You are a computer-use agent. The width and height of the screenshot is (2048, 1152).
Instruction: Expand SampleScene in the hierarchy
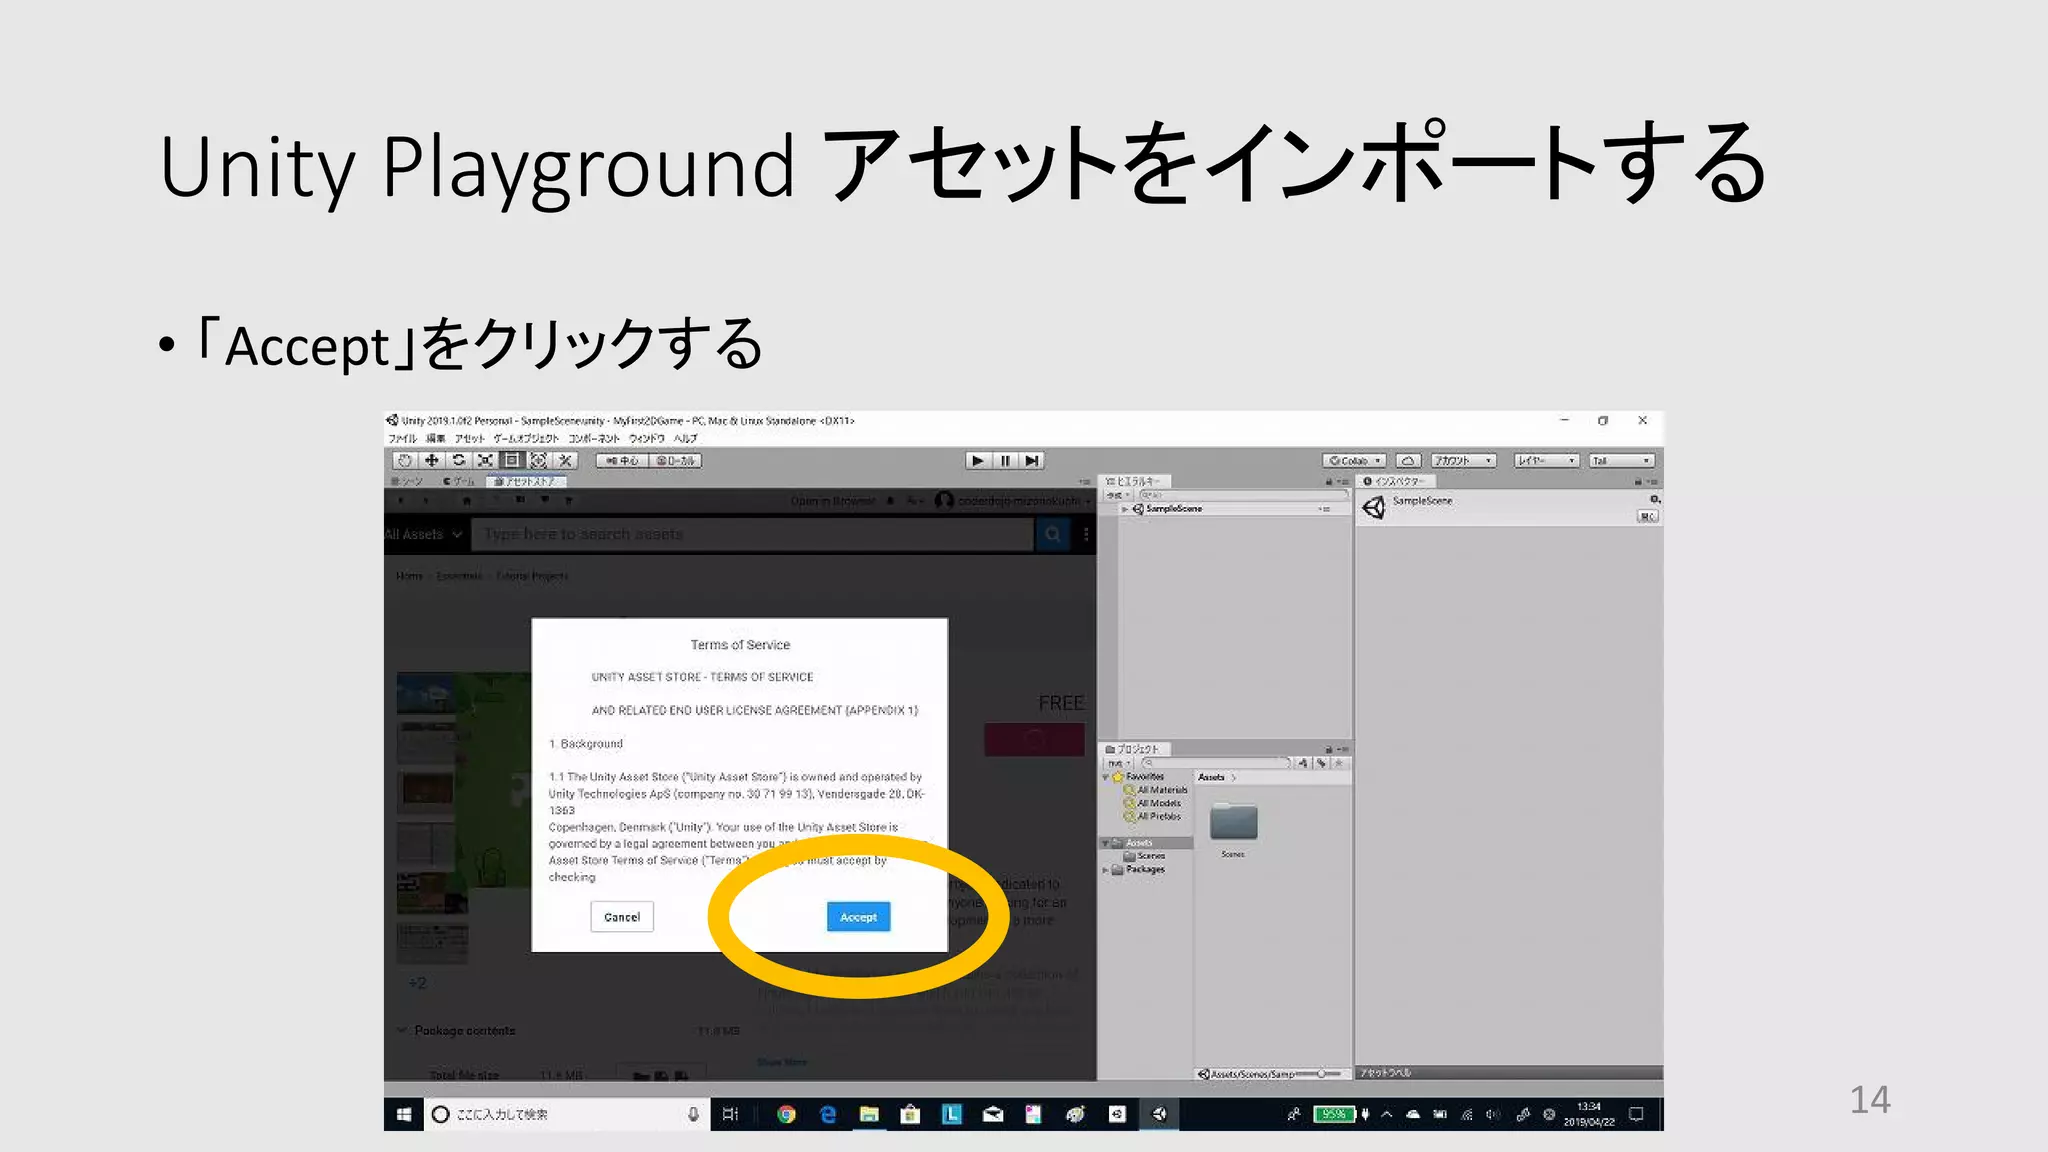click(x=1125, y=509)
